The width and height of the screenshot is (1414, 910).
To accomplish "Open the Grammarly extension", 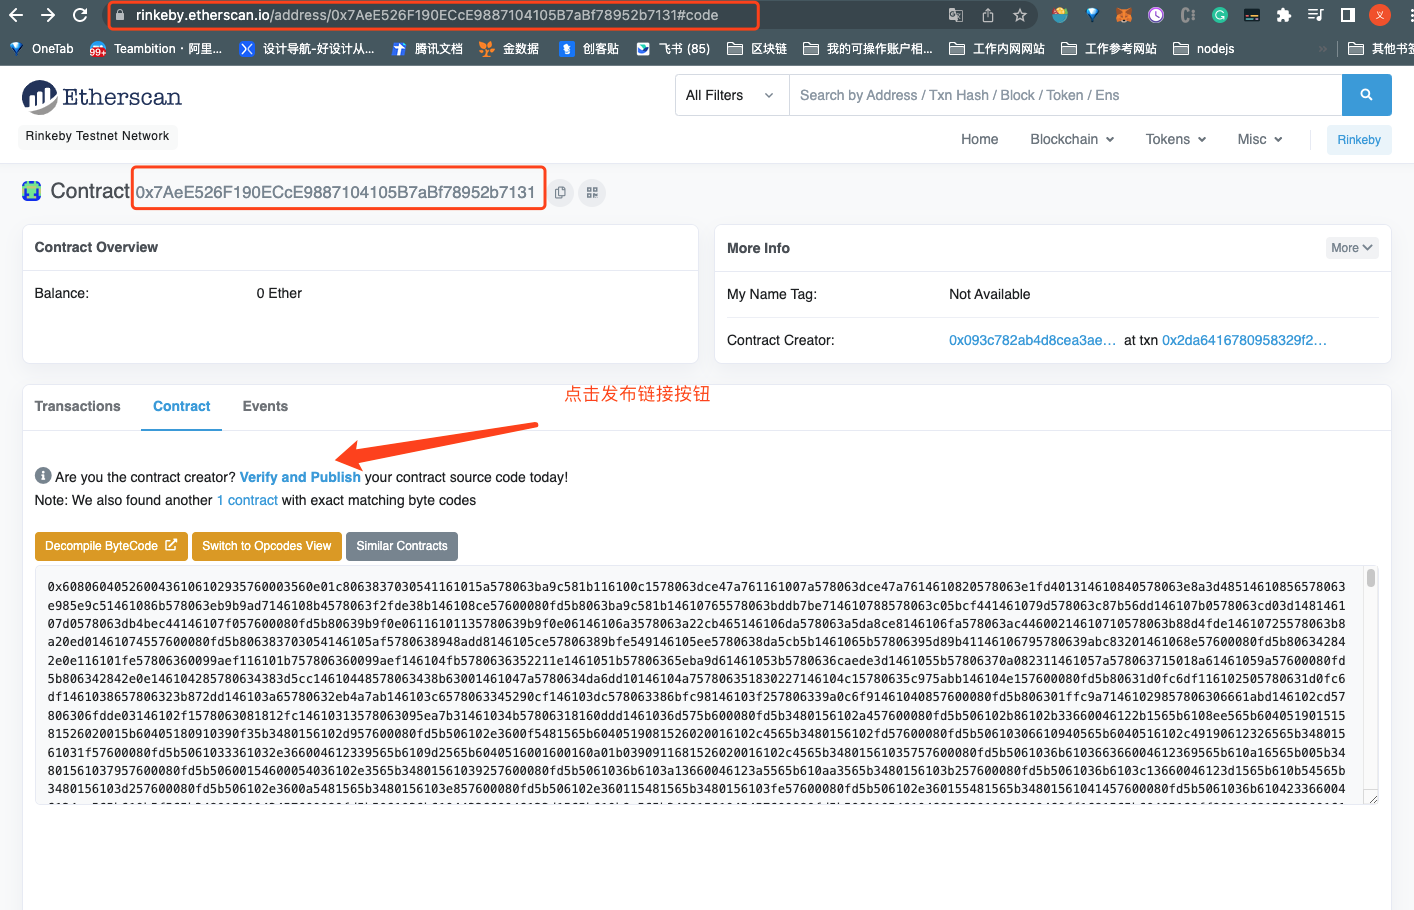I will tap(1219, 15).
